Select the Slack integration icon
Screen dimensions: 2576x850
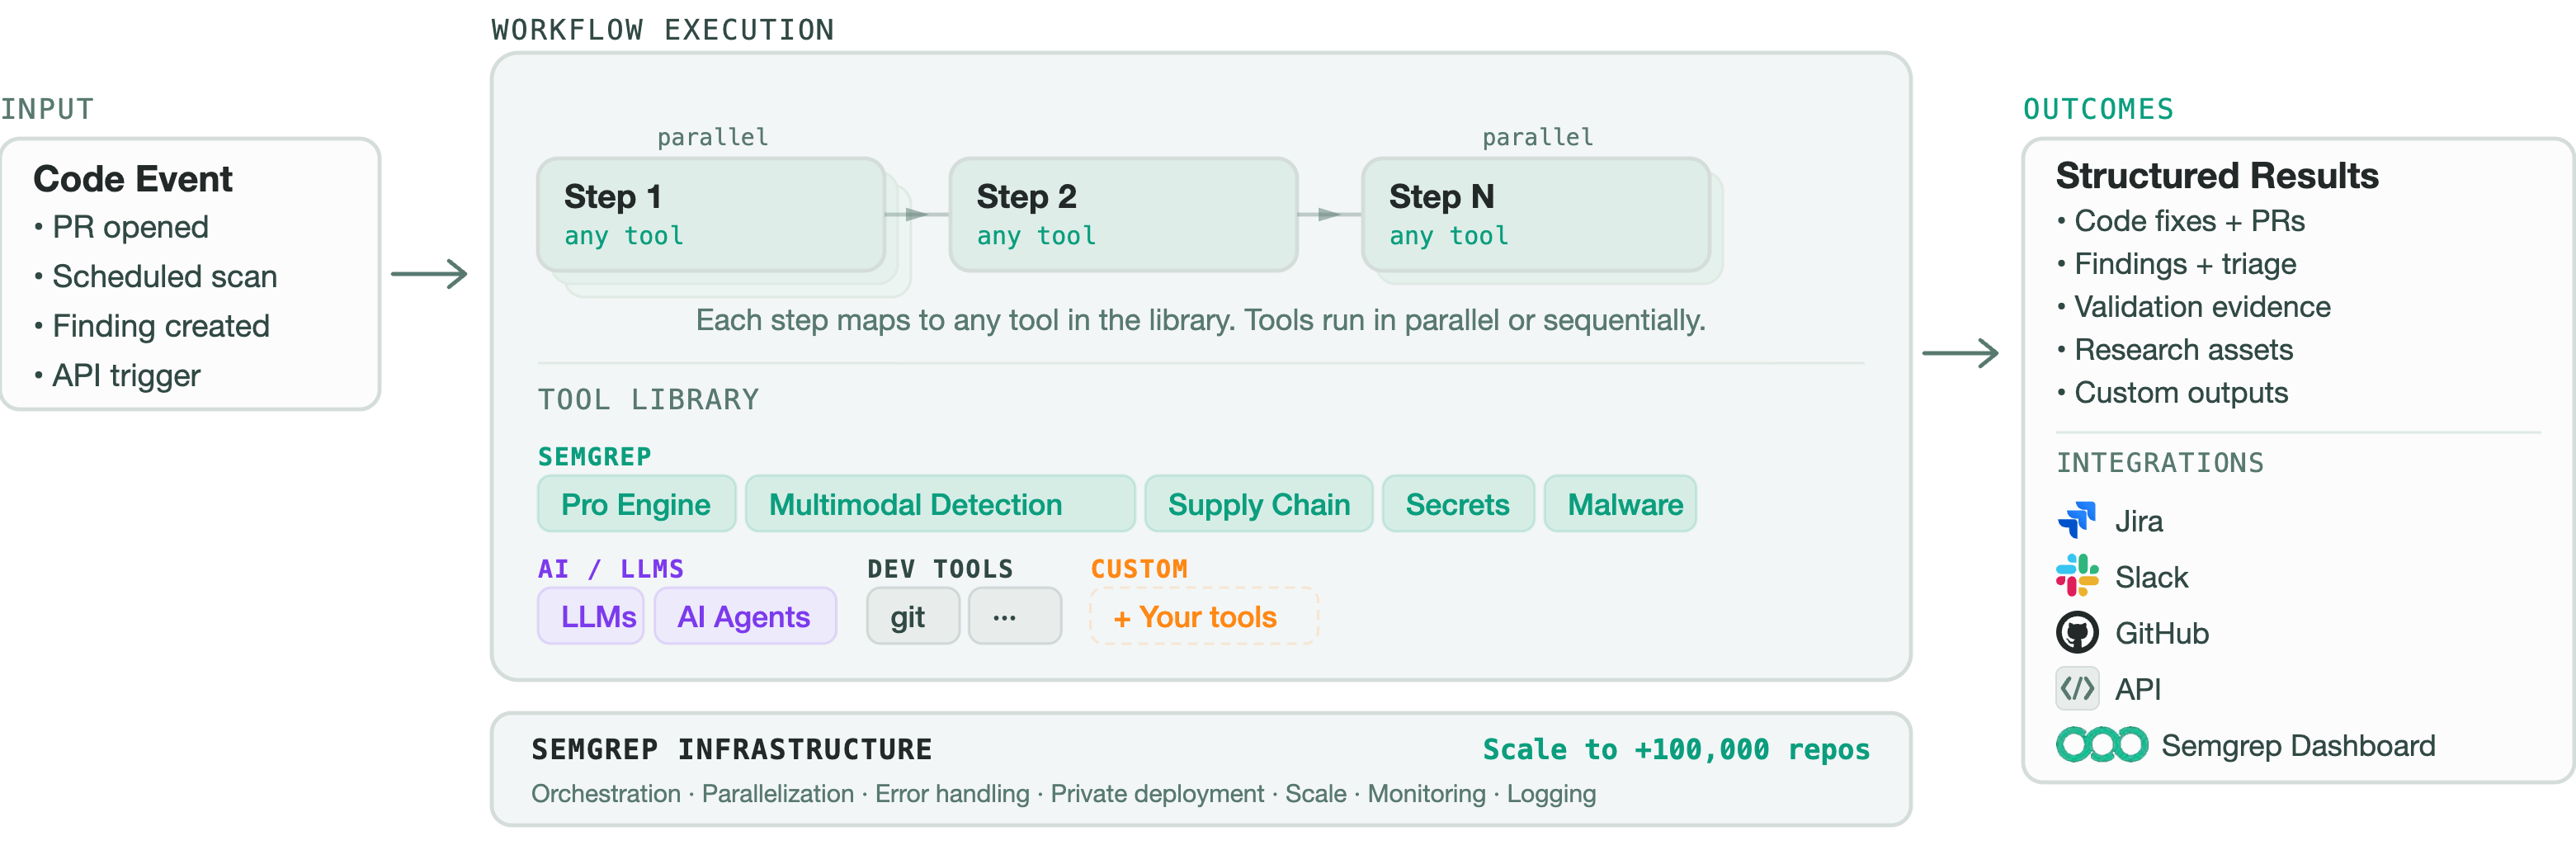coord(2078,576)
